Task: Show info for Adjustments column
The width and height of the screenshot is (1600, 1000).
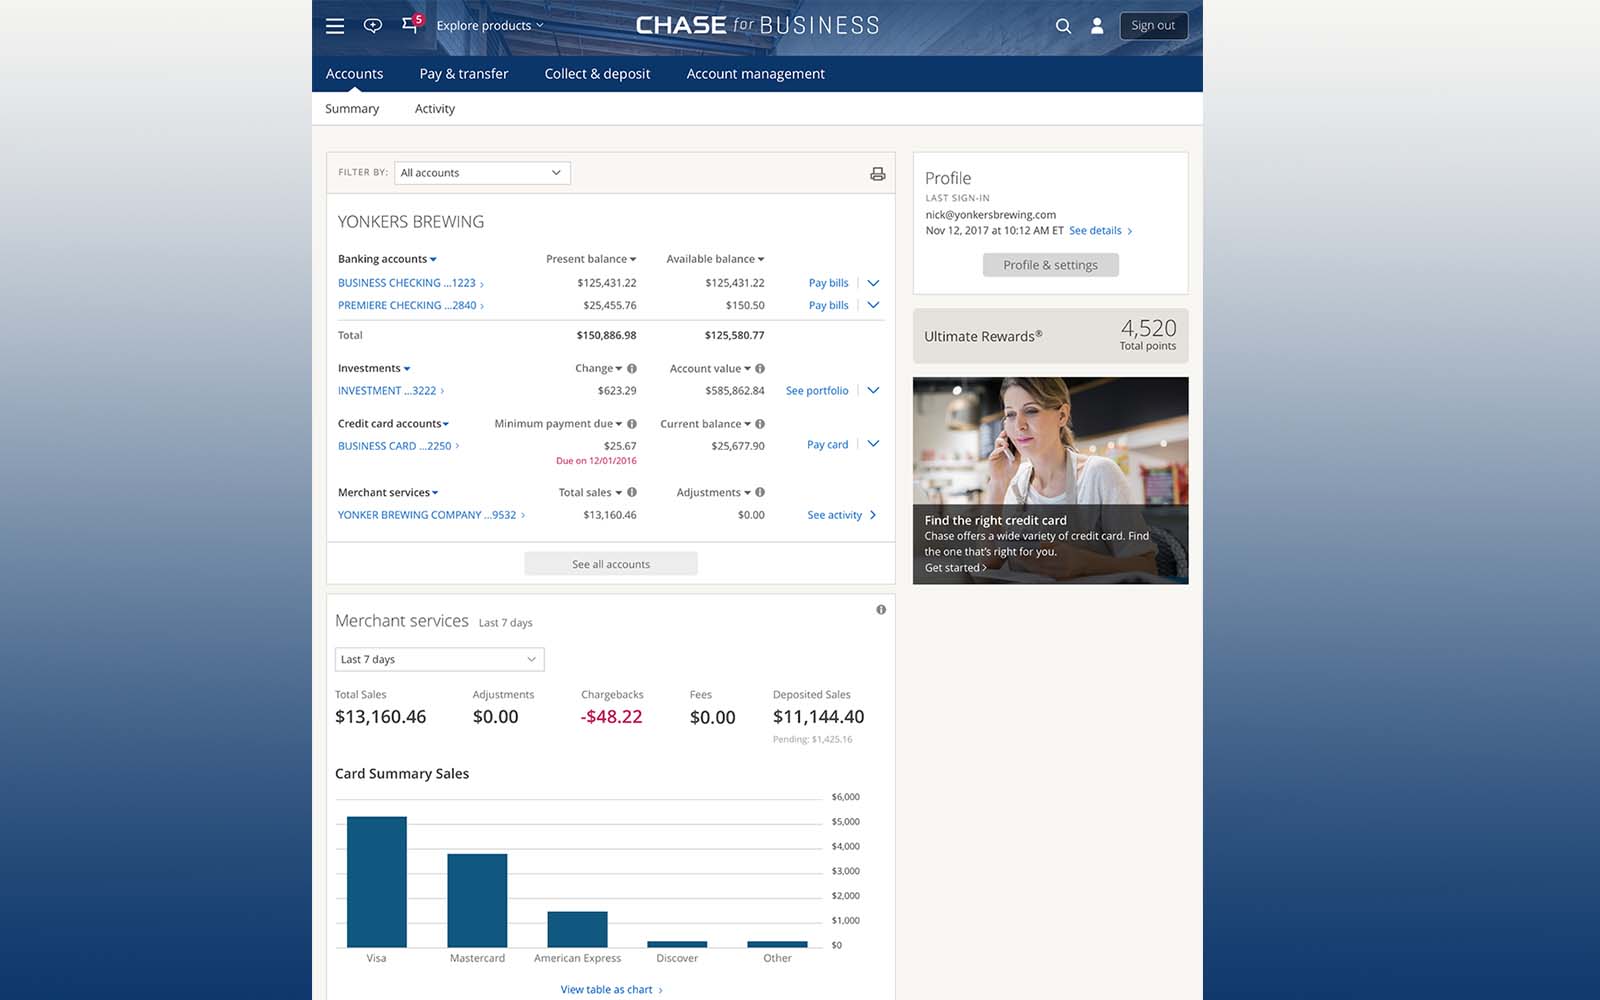Action: 760,493
